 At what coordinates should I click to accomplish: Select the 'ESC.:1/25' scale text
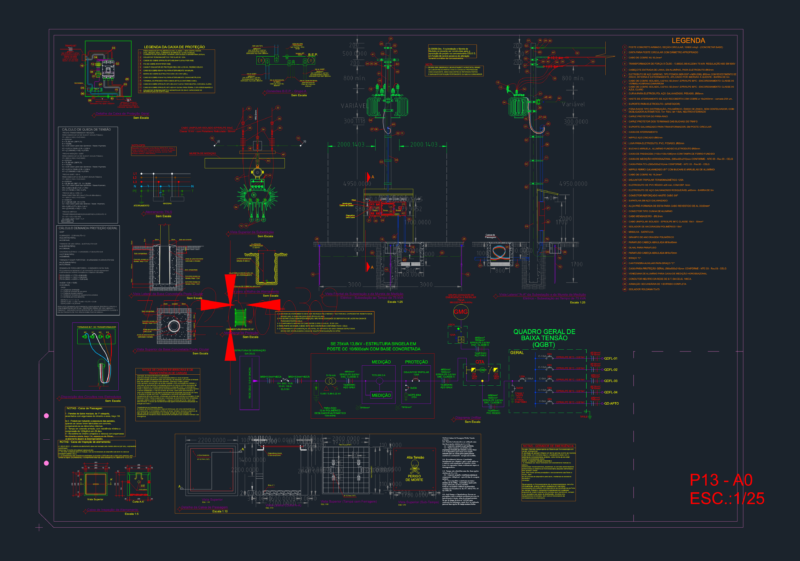[727, 499]
